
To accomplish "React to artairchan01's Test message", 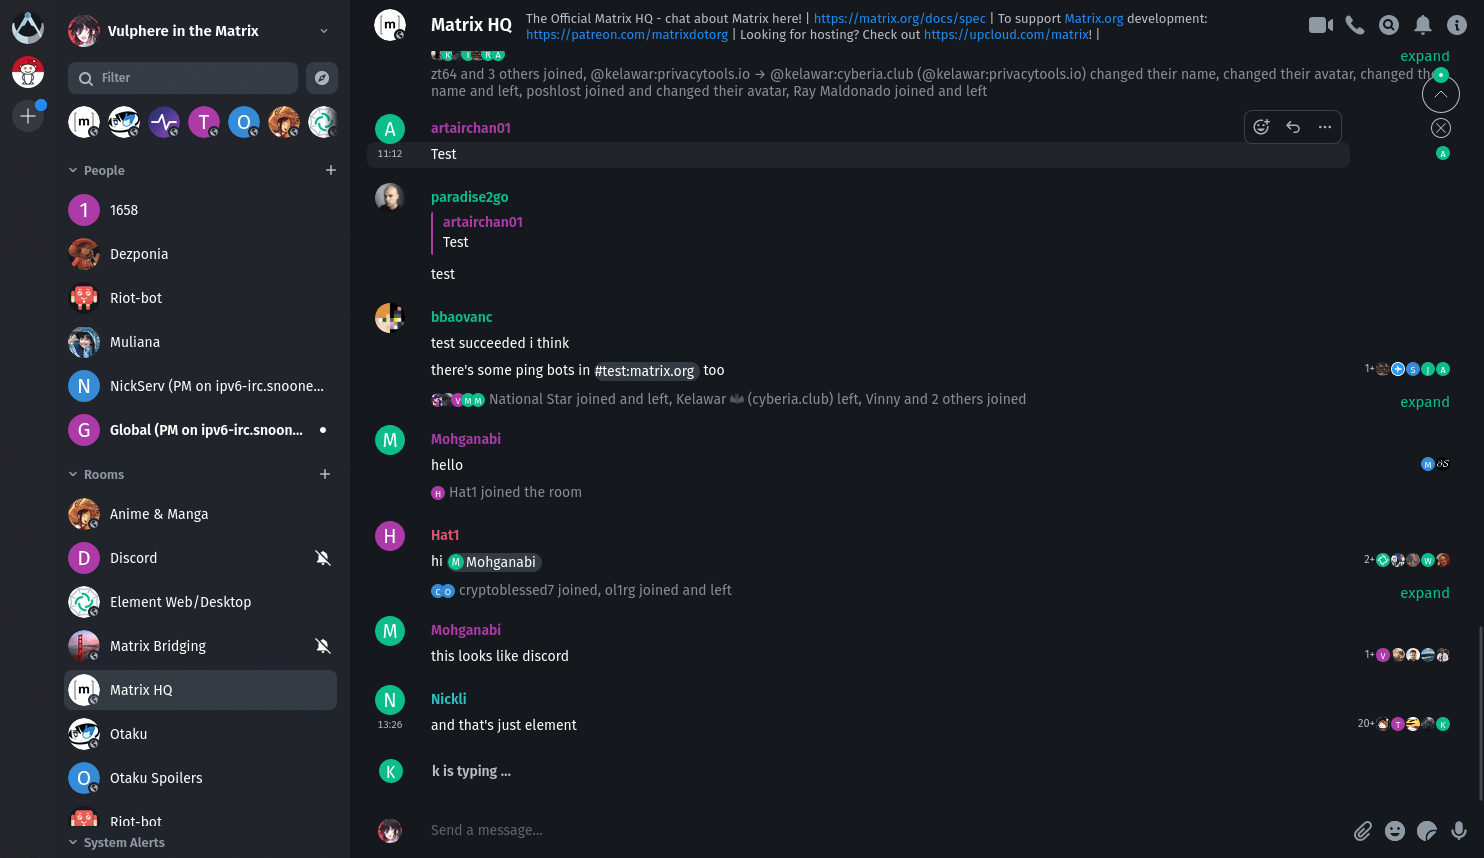I will 1261,127.
